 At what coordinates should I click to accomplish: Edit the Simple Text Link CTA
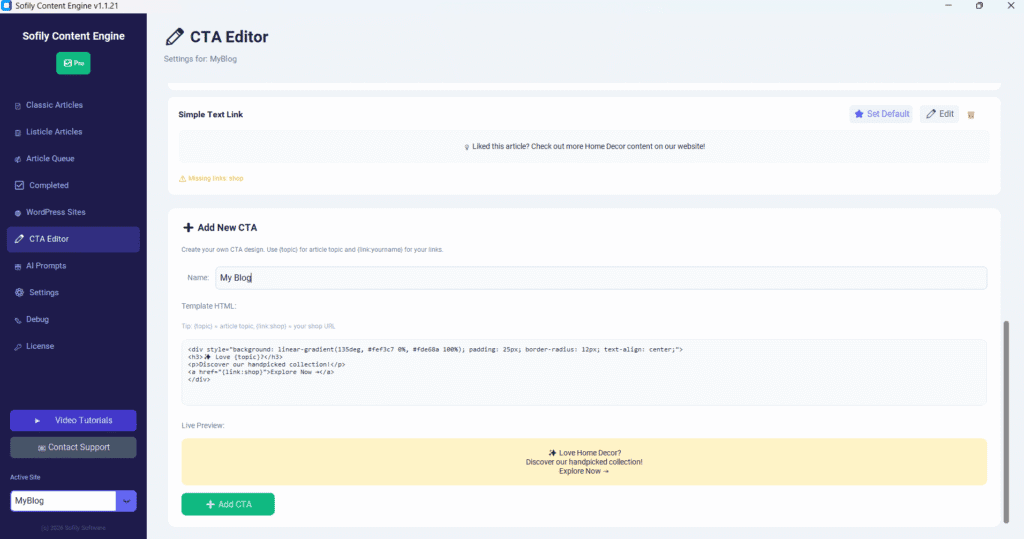coord(940,114)
